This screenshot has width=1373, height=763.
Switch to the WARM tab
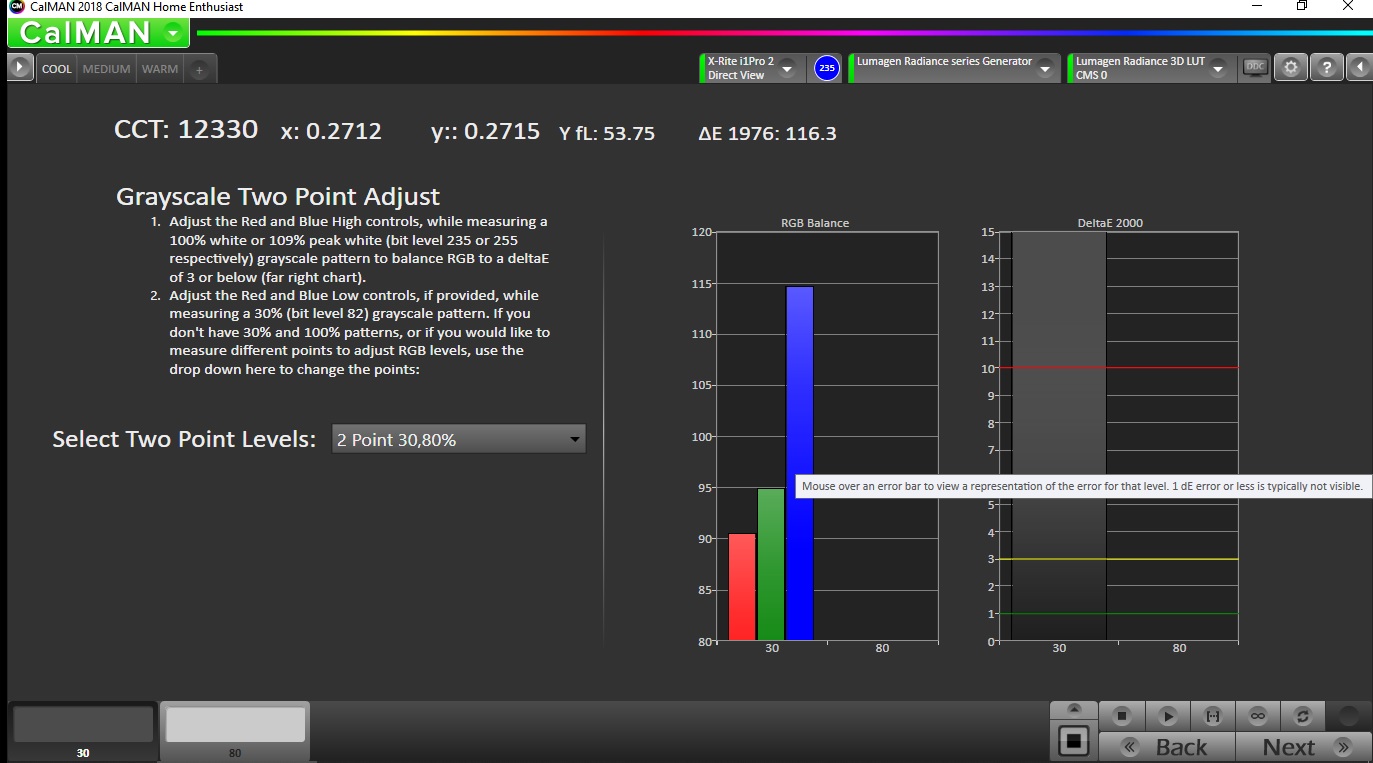click(x=160, y=69)
